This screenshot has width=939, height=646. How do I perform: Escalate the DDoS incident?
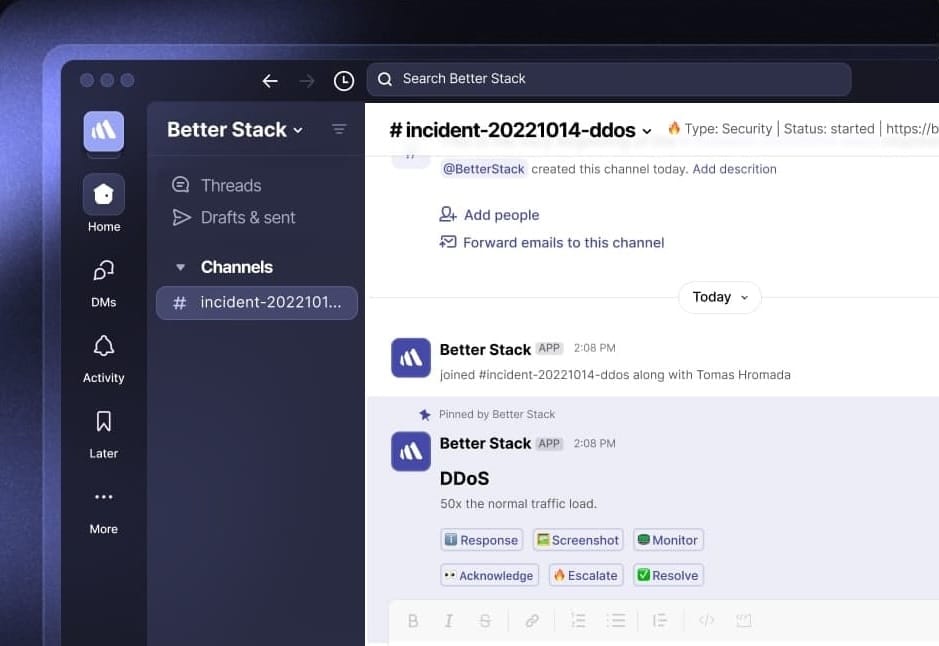pos(586,575)
